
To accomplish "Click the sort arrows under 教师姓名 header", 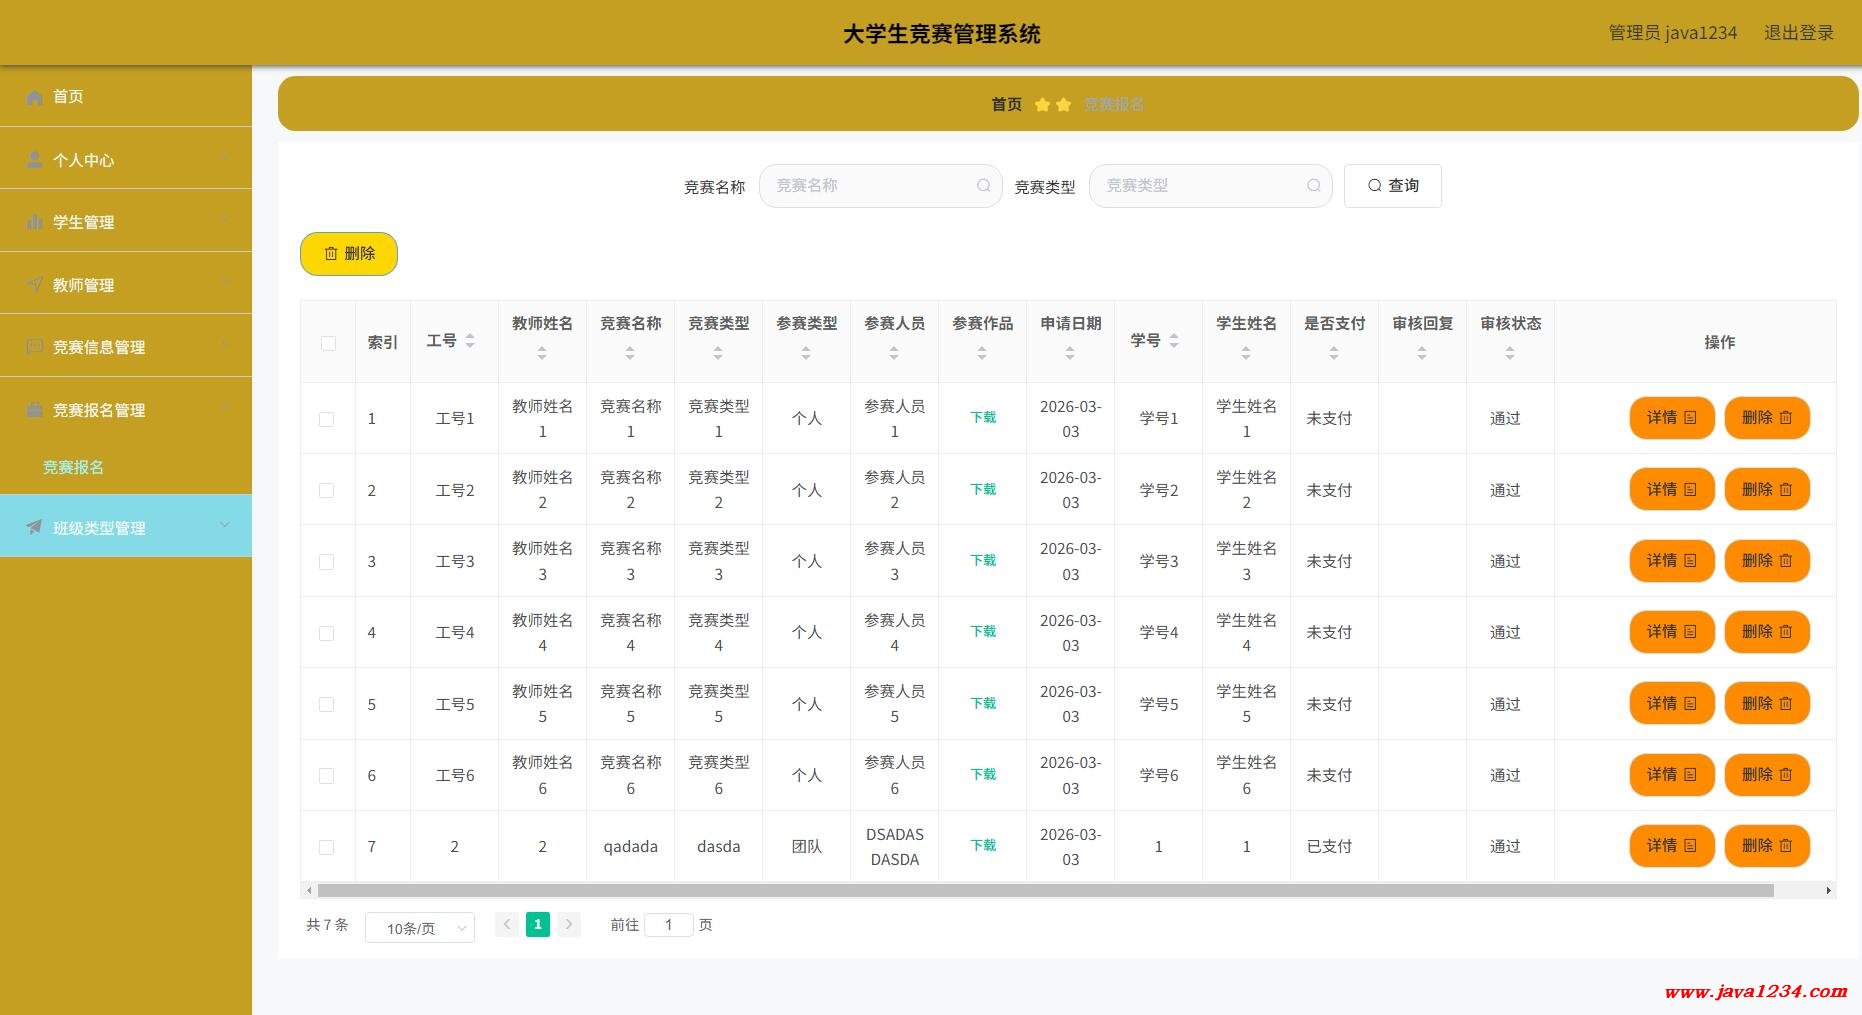I will pyautogui.click(x=542, y=353).
